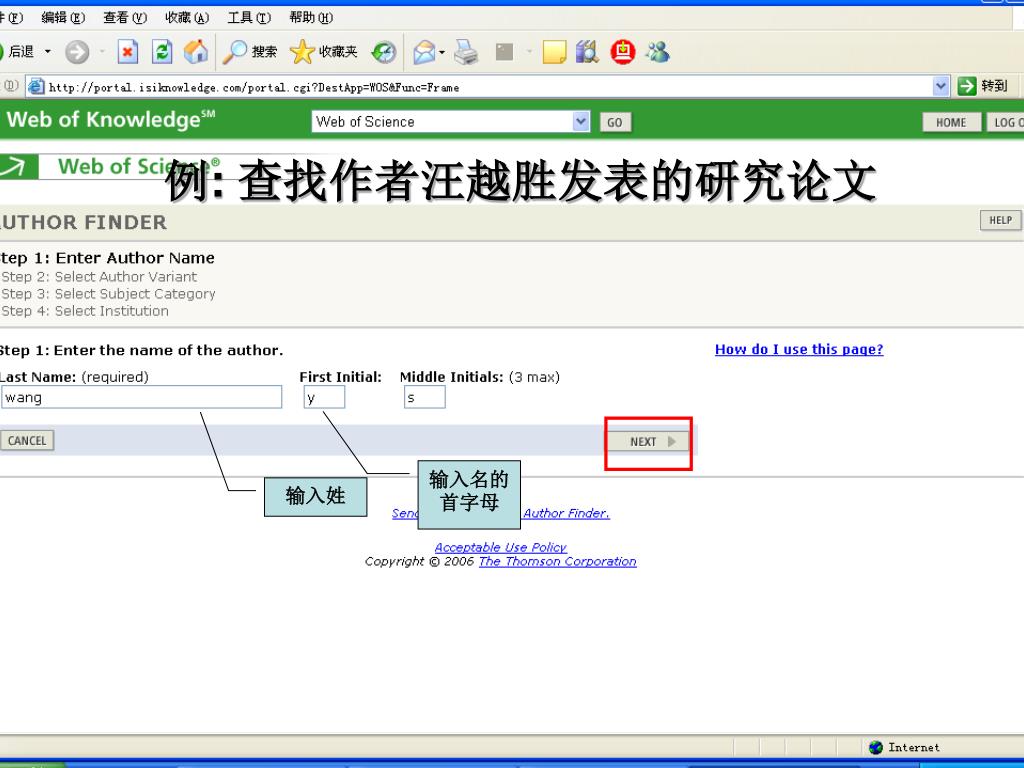Open the History clock icon
The width and height of the screenshot is (1024, 768).
384,52
